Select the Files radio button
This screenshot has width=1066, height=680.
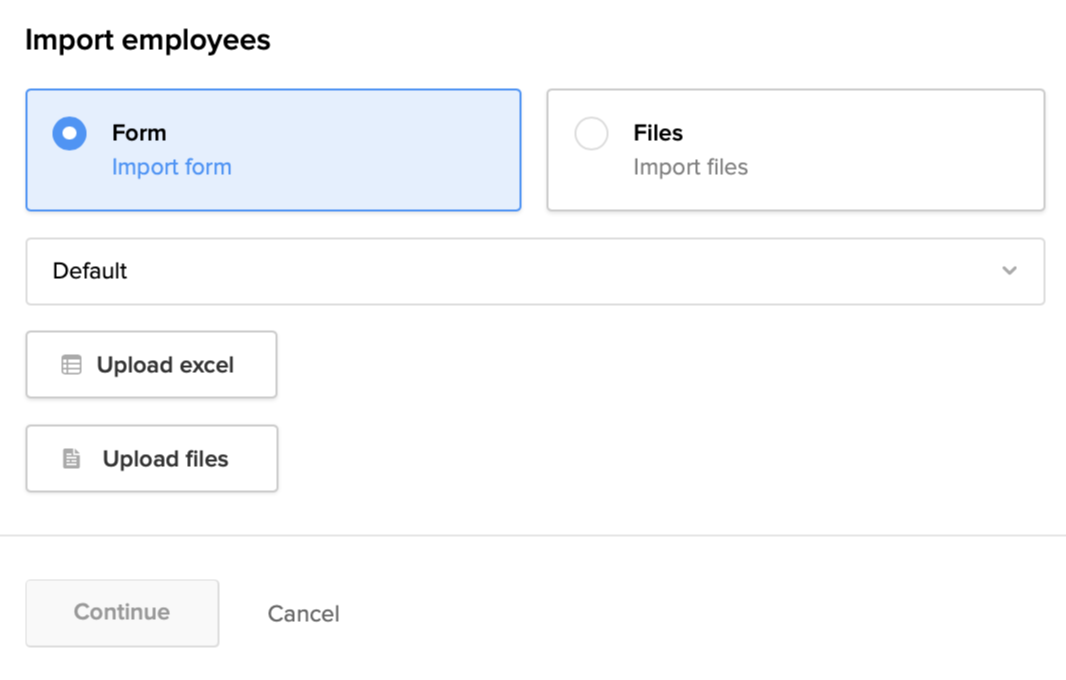click(591, 133)
